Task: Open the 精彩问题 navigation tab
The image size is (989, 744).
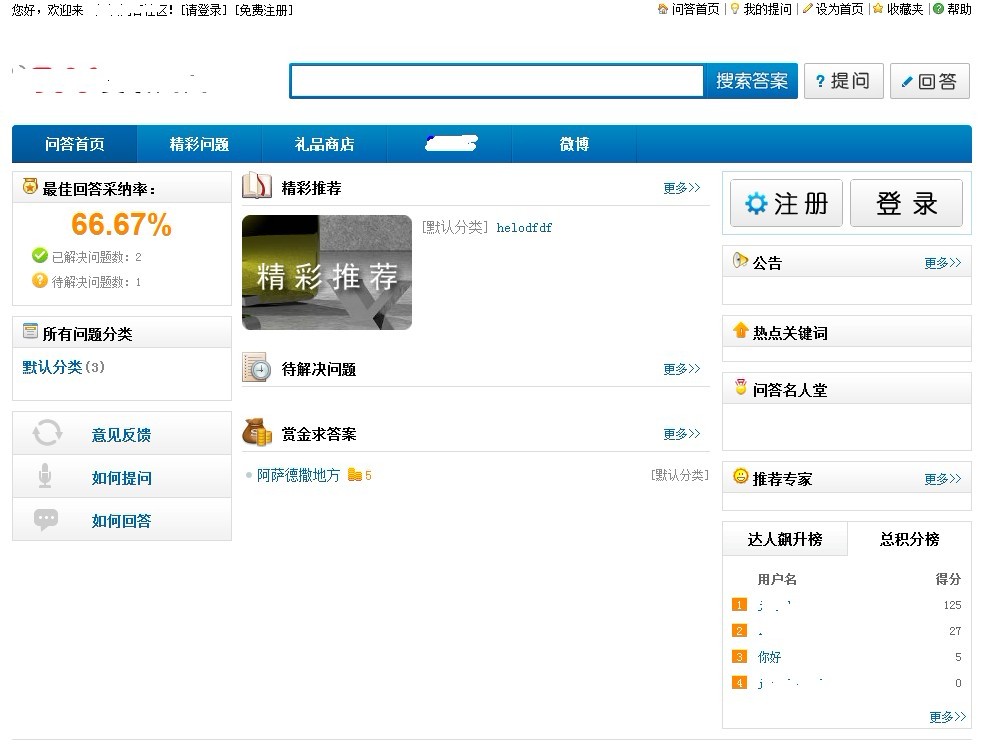Action: [x=199, y=144]
